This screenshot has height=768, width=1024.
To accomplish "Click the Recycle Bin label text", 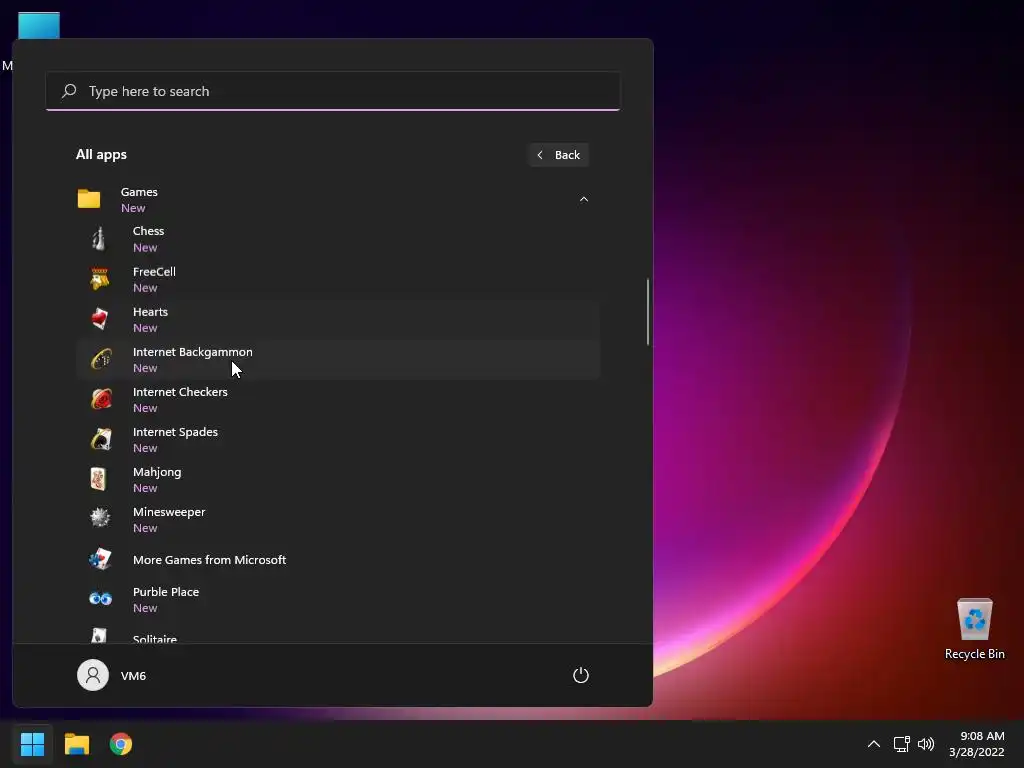I will coord(974,654).
